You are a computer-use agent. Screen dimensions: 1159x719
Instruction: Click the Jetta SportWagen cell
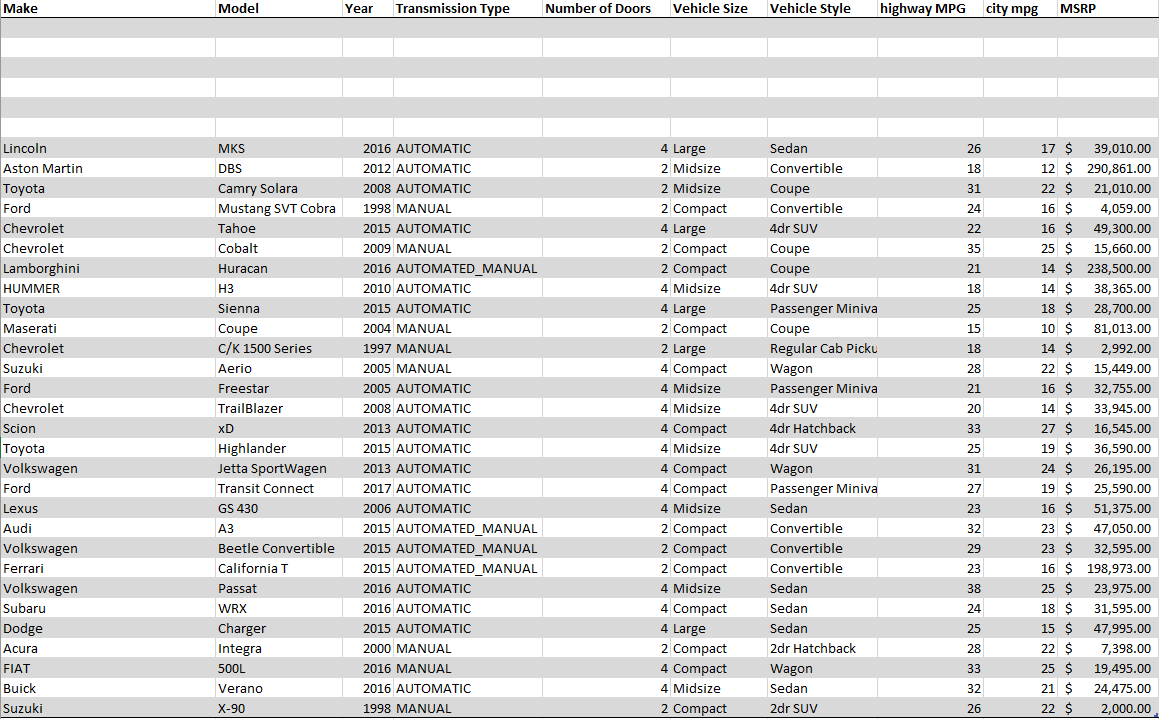pyautogui.click(x=279, y=468)
